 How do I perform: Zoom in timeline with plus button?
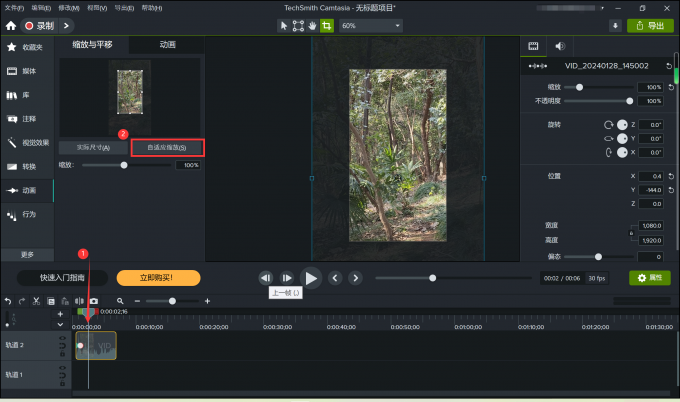pyautogui.click(x=207, y=301)
